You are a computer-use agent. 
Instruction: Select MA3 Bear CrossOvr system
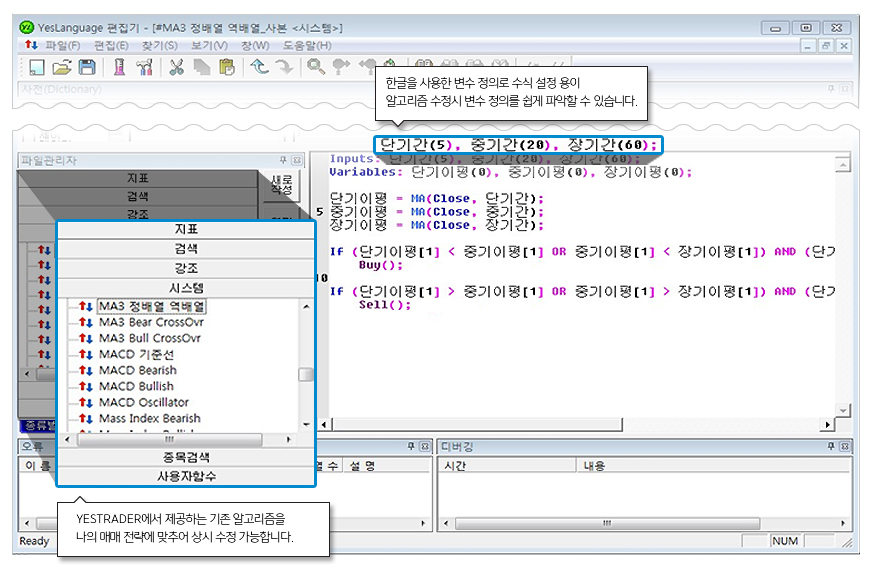pos(151,322)
